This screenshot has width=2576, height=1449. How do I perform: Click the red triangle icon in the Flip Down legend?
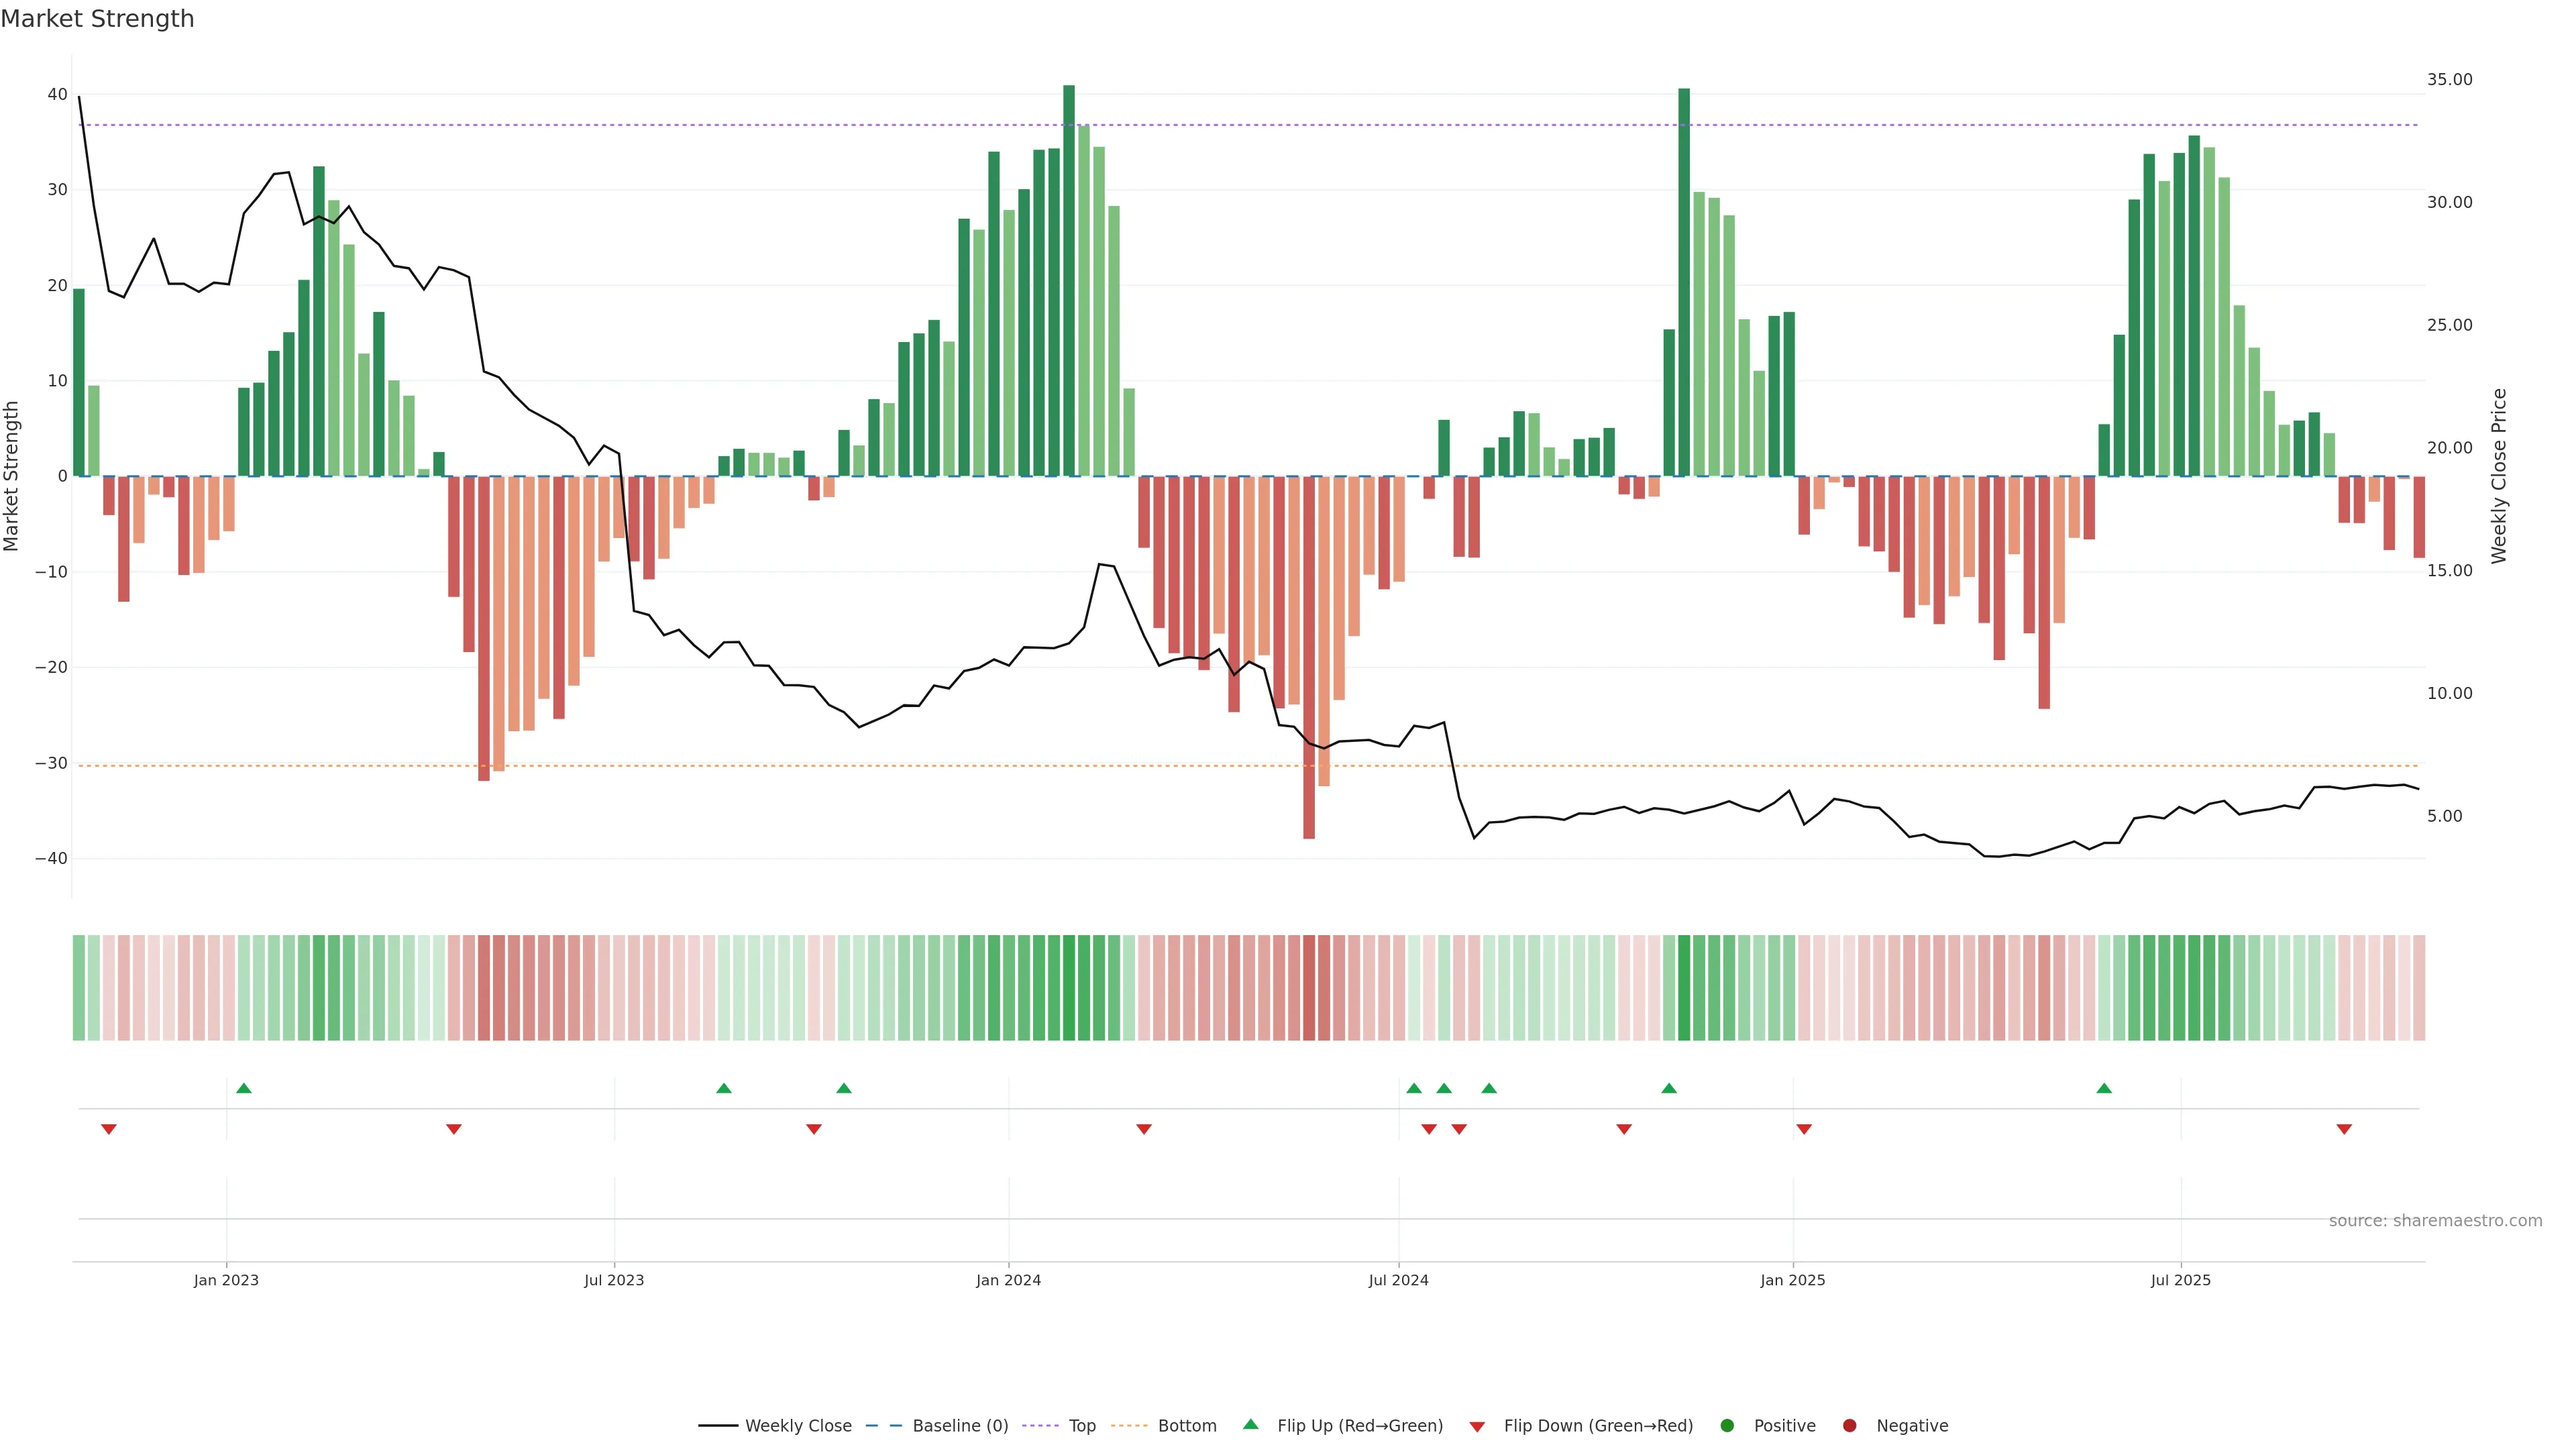1477,1427
